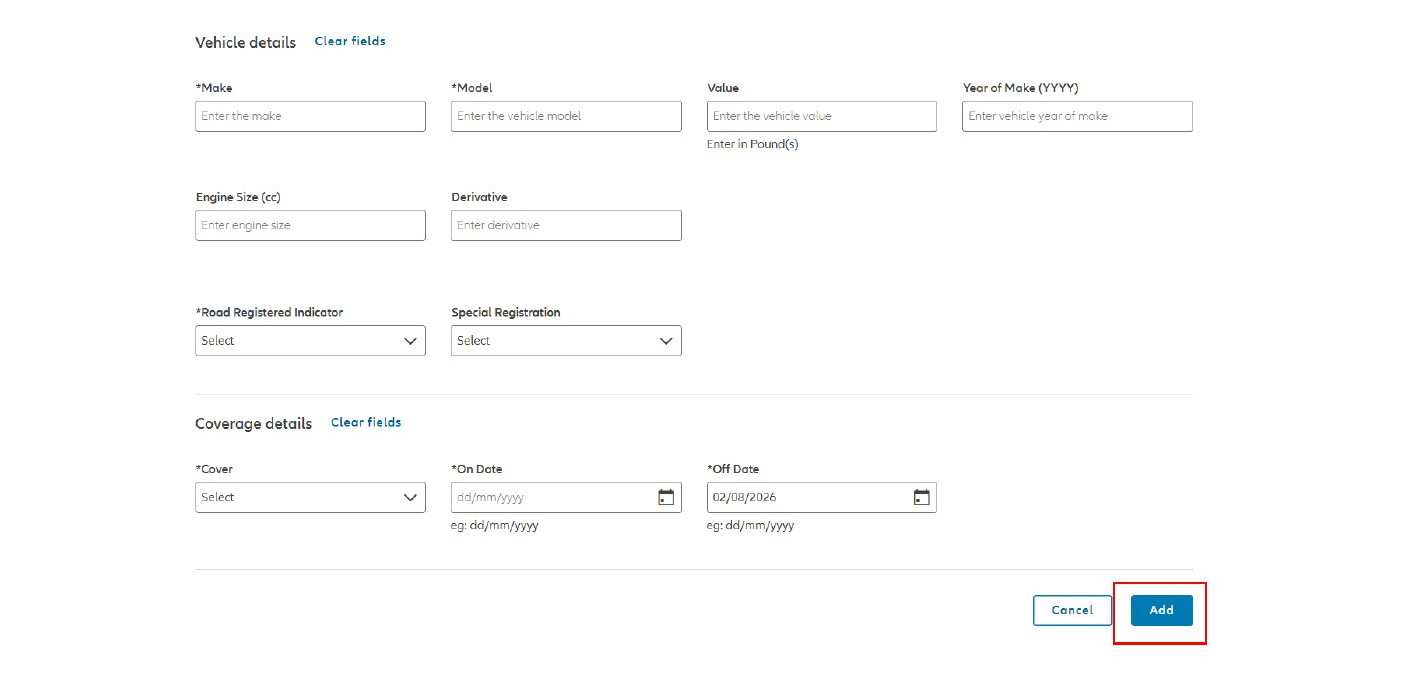Click the "Derivative" label

click(x=479, y=197)
